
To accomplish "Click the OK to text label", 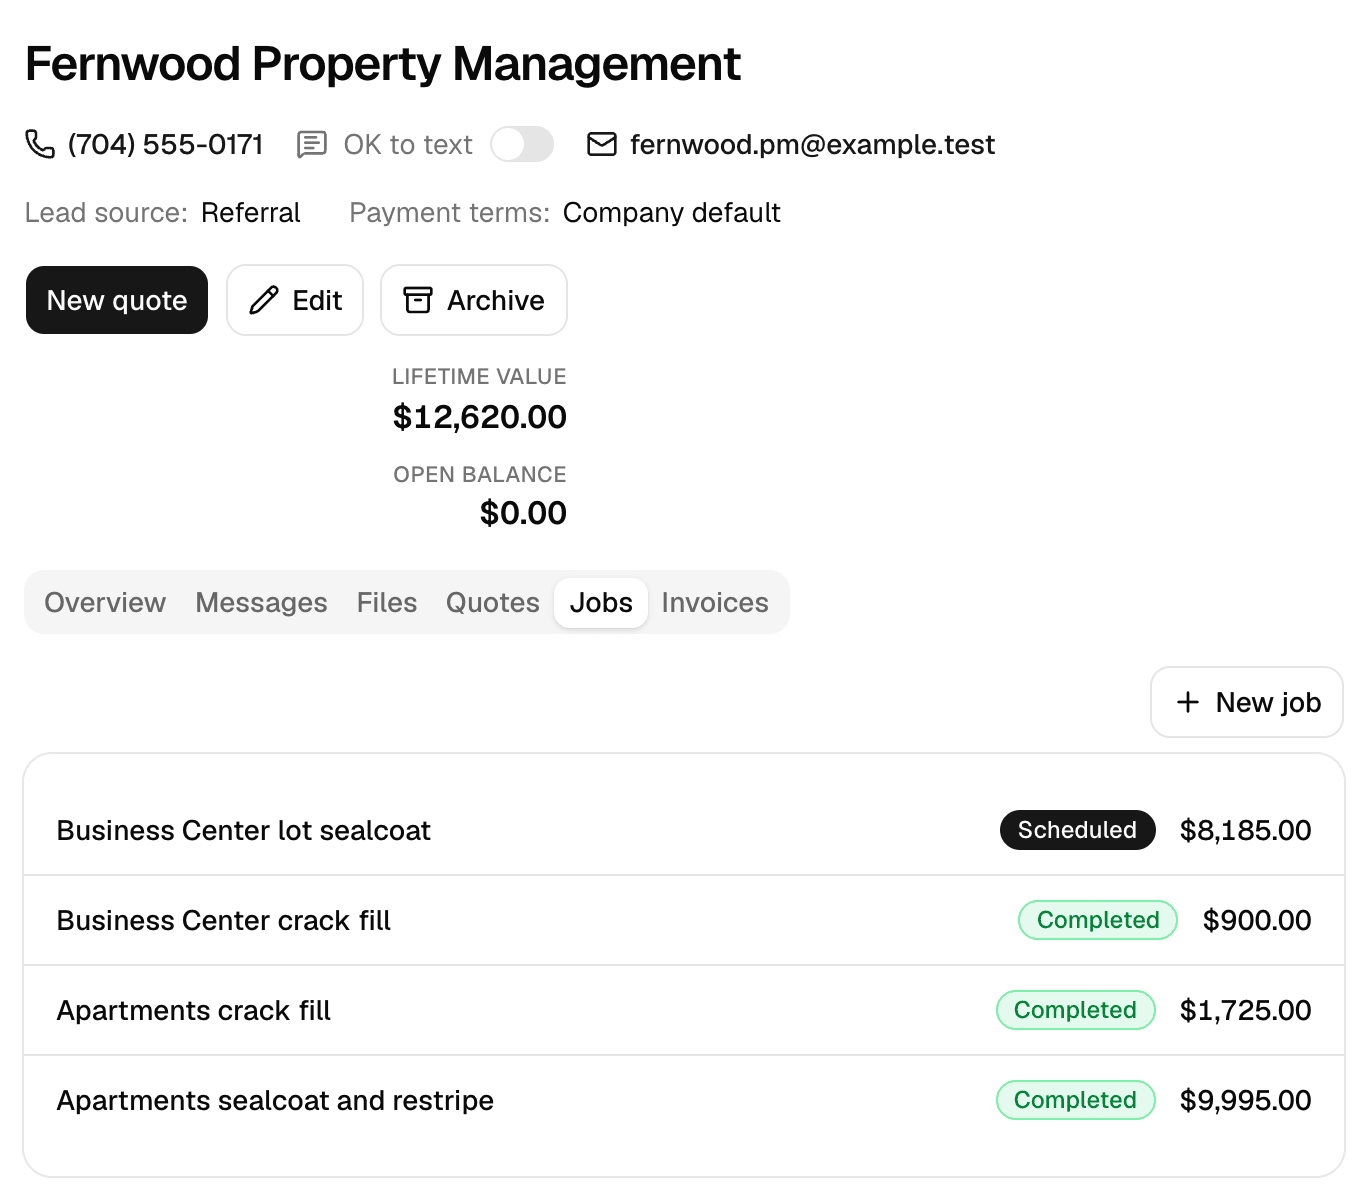I will pyautogui.click(x=408, y=144).
